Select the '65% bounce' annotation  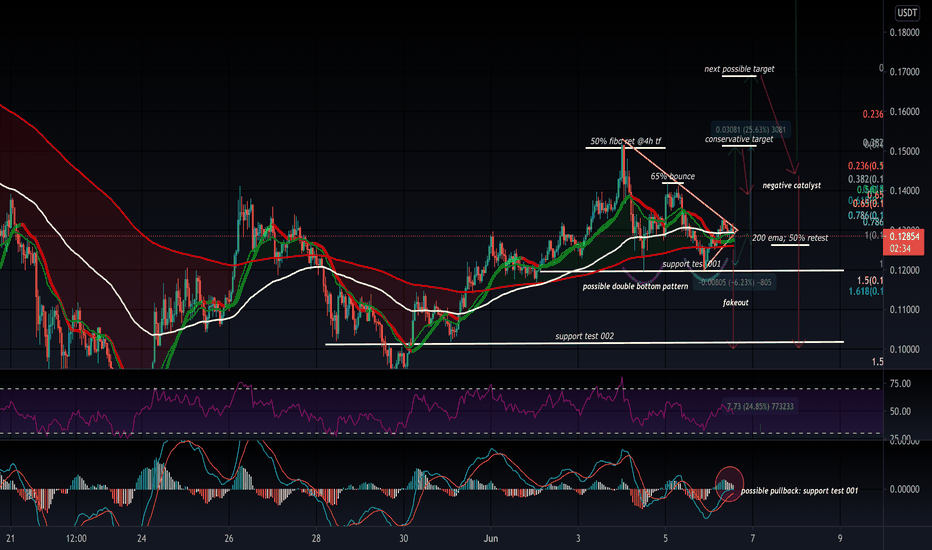[672, 176]
